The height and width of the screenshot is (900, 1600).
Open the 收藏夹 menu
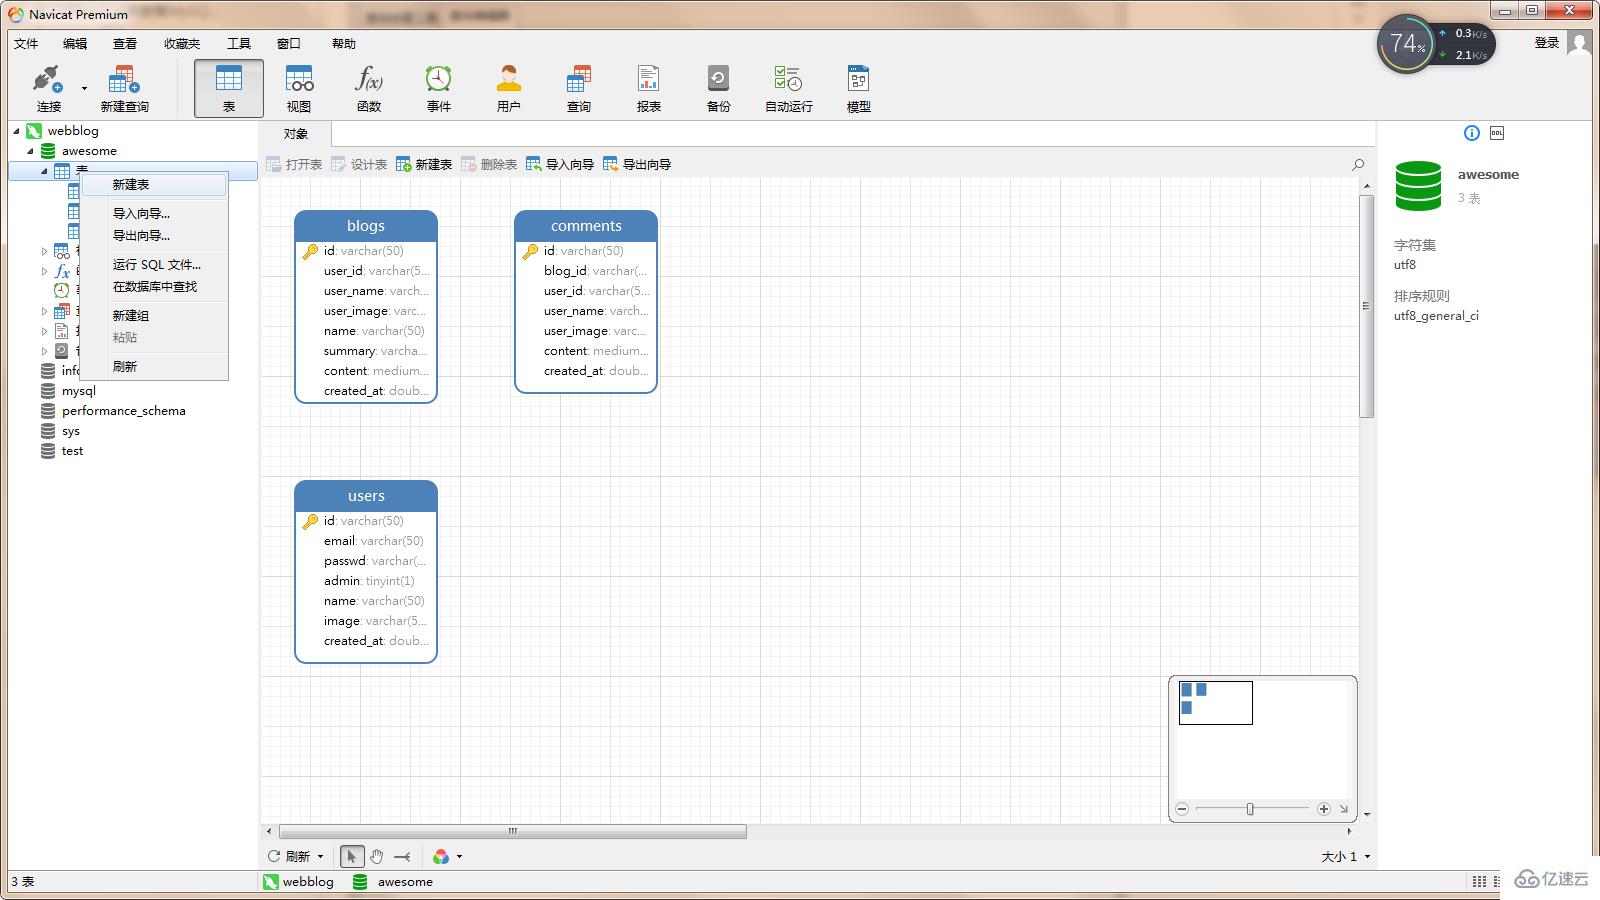click(182, 43)
